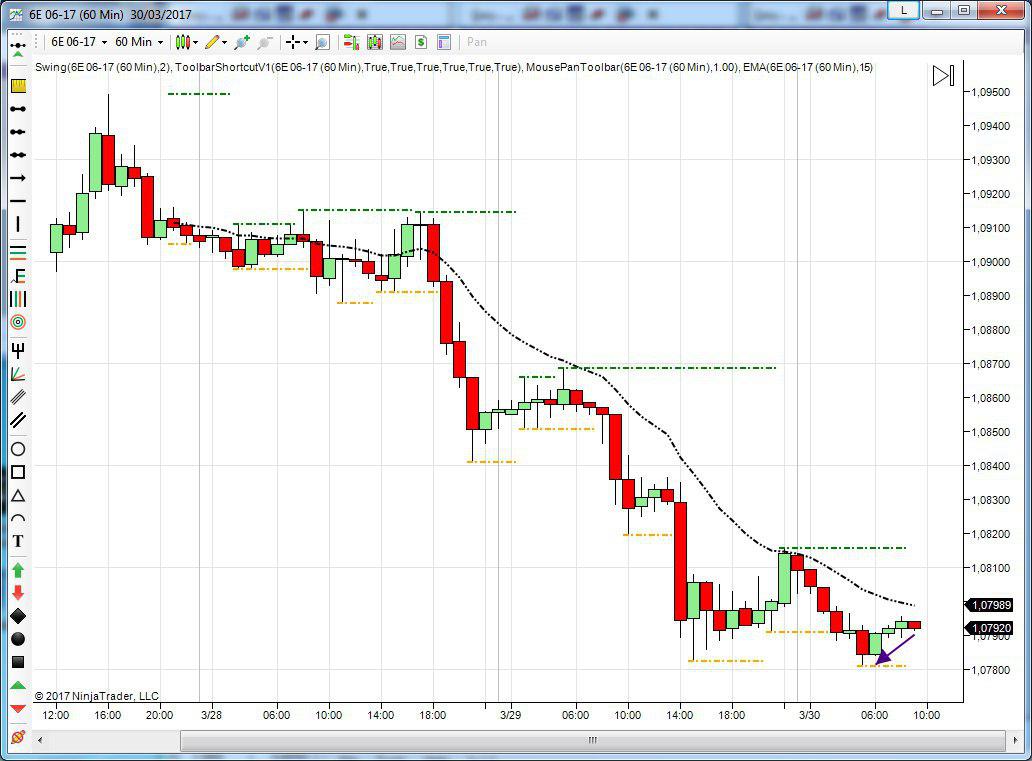Select the Trend channel tool

18,419
